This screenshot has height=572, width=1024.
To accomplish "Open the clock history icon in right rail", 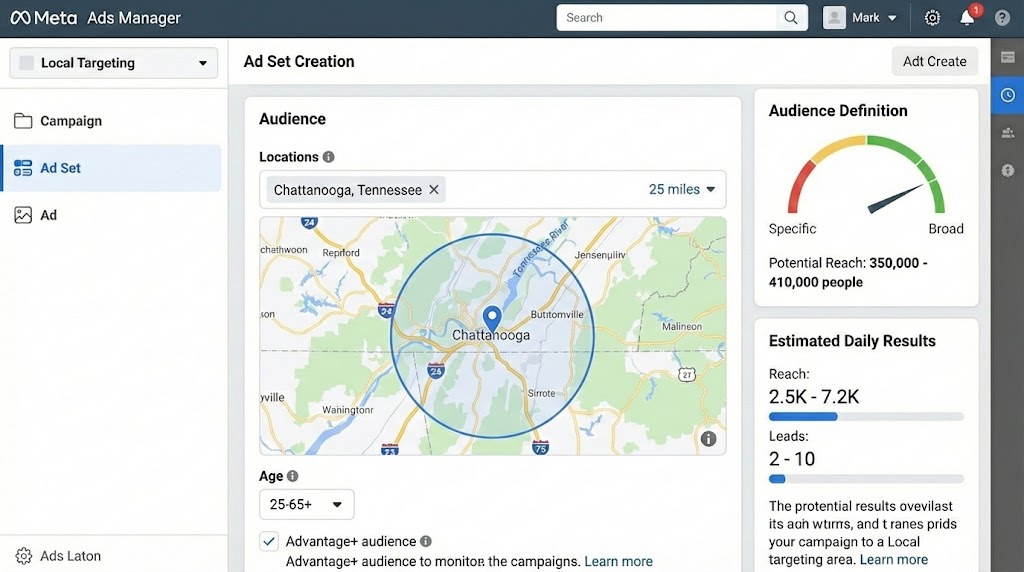I will point(1007,95).
